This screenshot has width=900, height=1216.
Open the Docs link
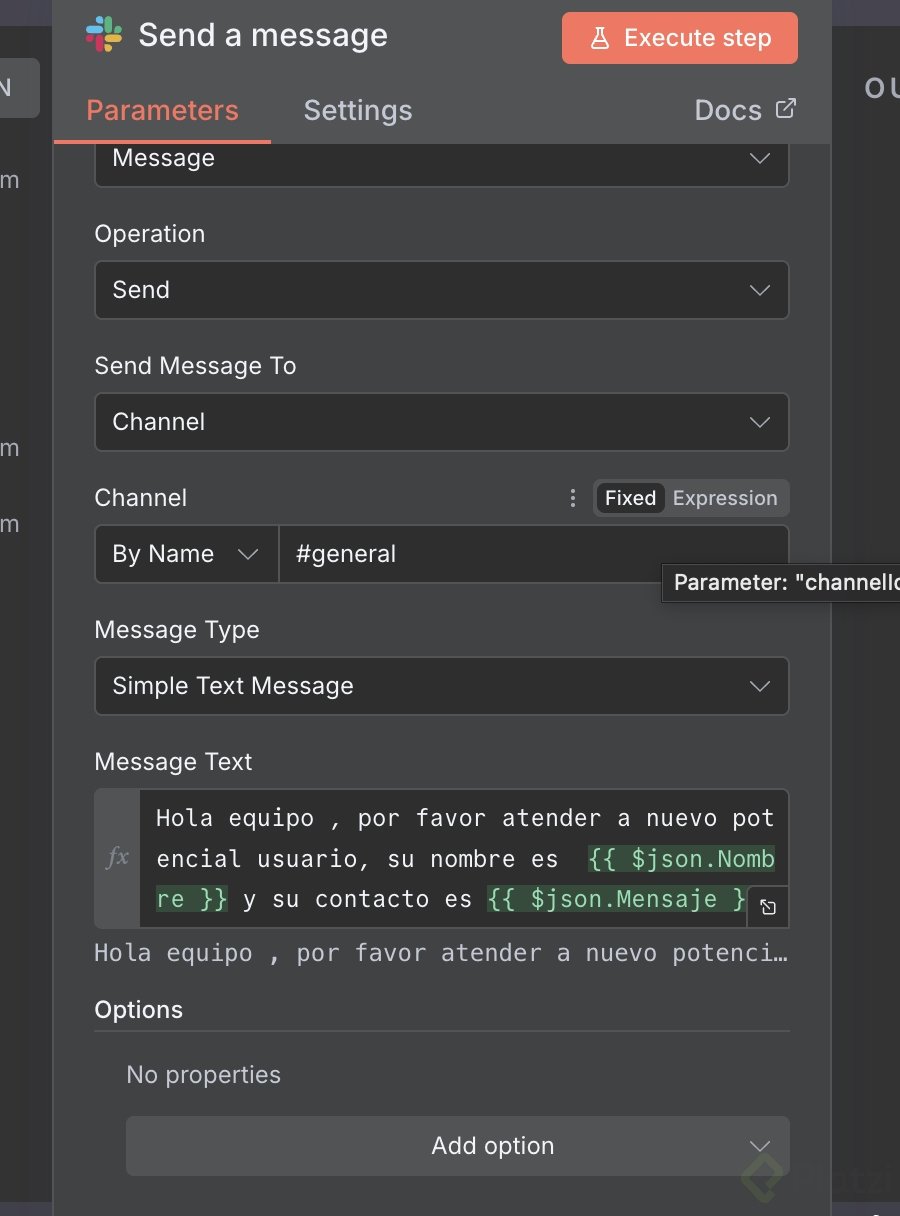point(728,110)
